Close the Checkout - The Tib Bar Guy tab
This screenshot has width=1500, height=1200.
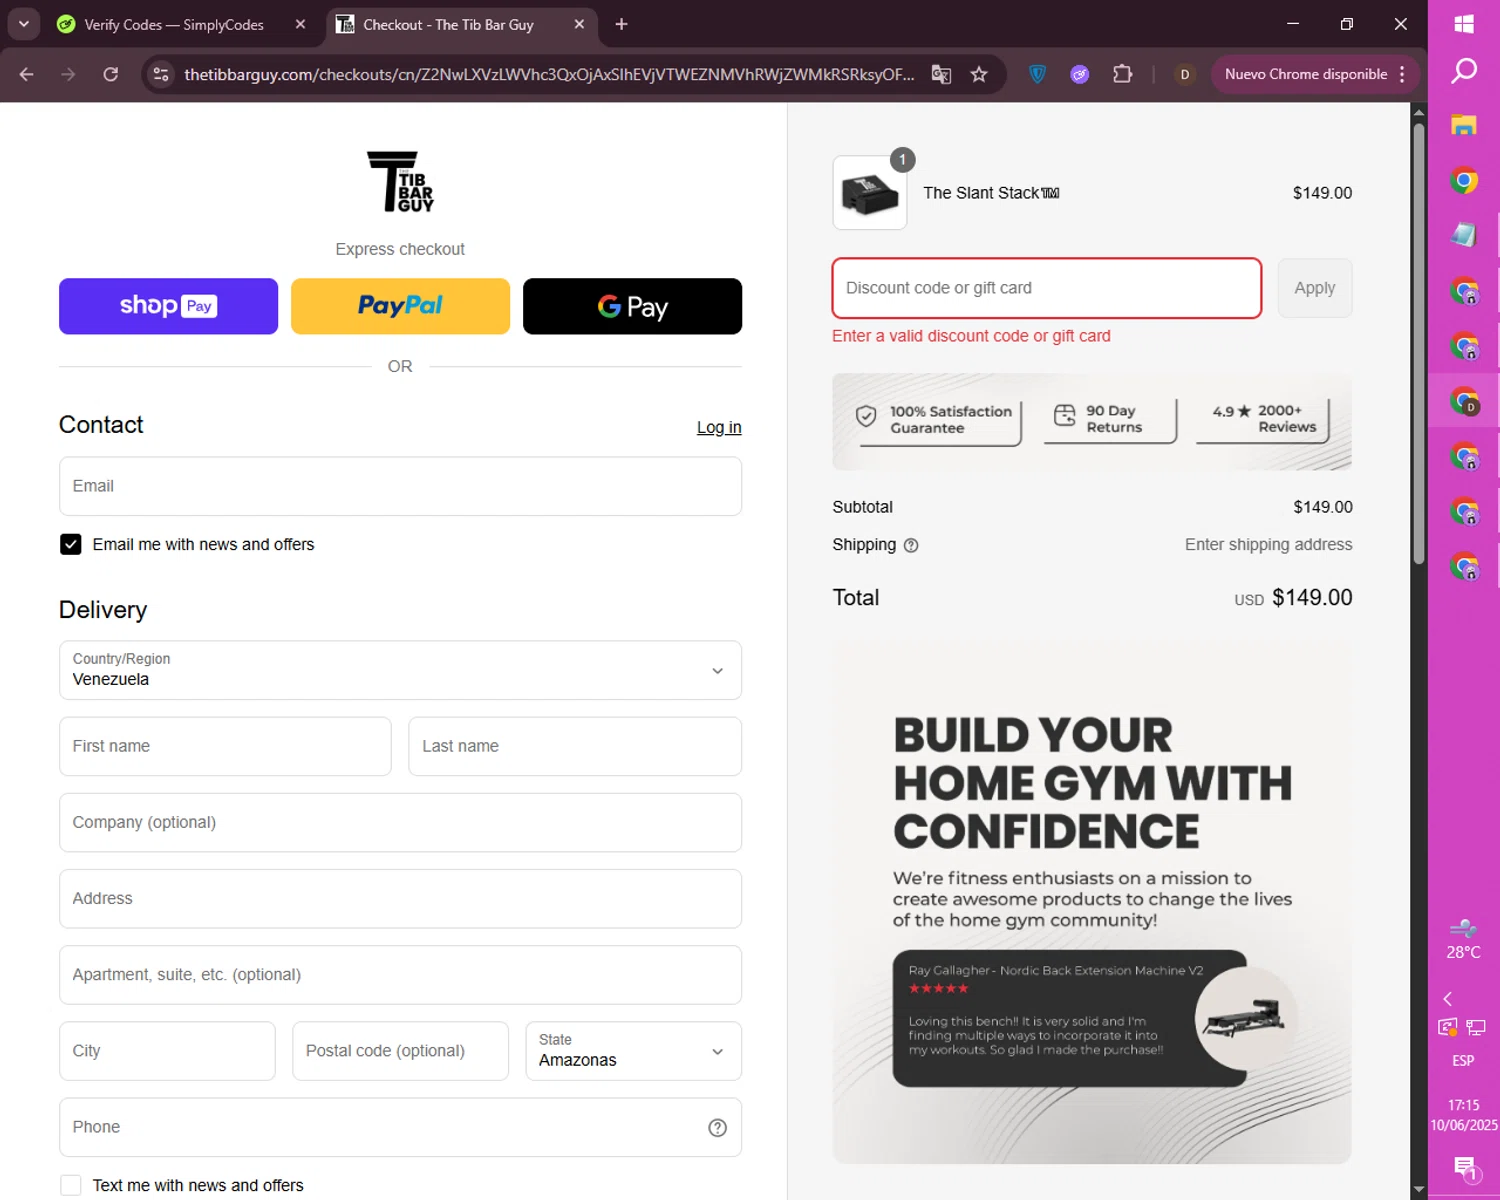tap(579, 24)
